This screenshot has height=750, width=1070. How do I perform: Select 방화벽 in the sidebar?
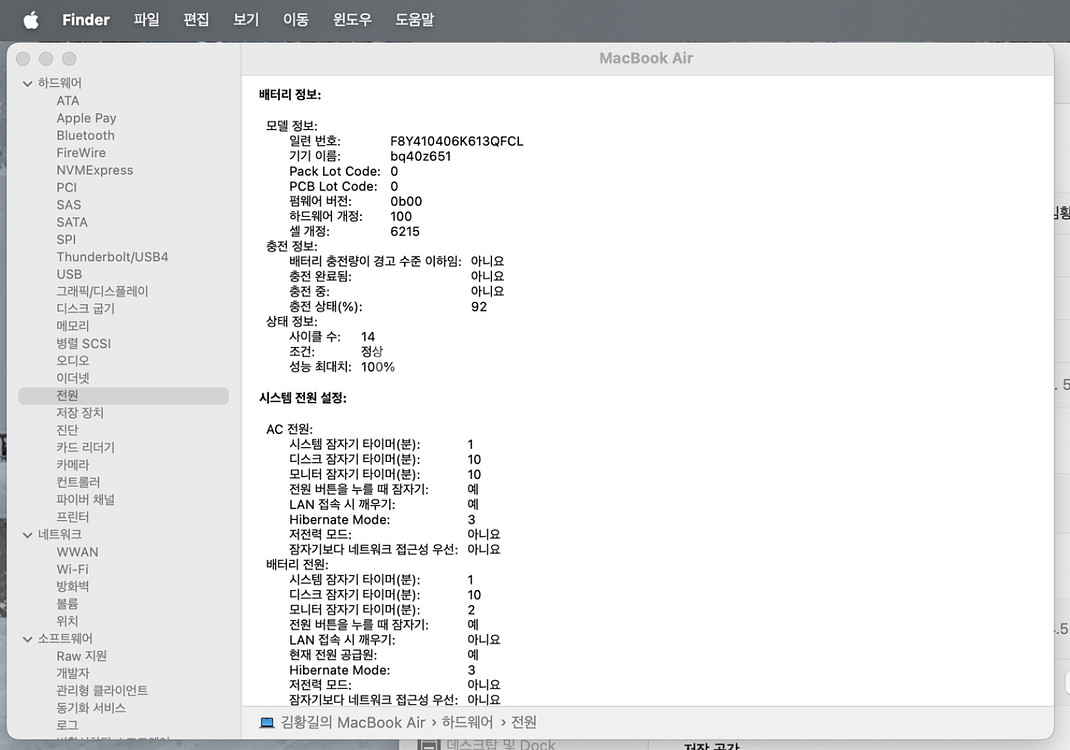coord(72,586)
